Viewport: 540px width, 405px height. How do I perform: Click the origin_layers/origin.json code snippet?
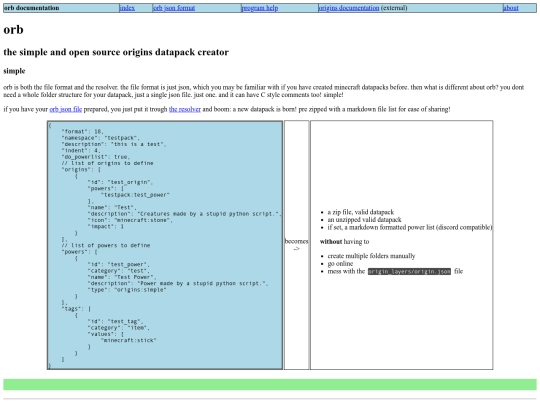coord(409,271)
